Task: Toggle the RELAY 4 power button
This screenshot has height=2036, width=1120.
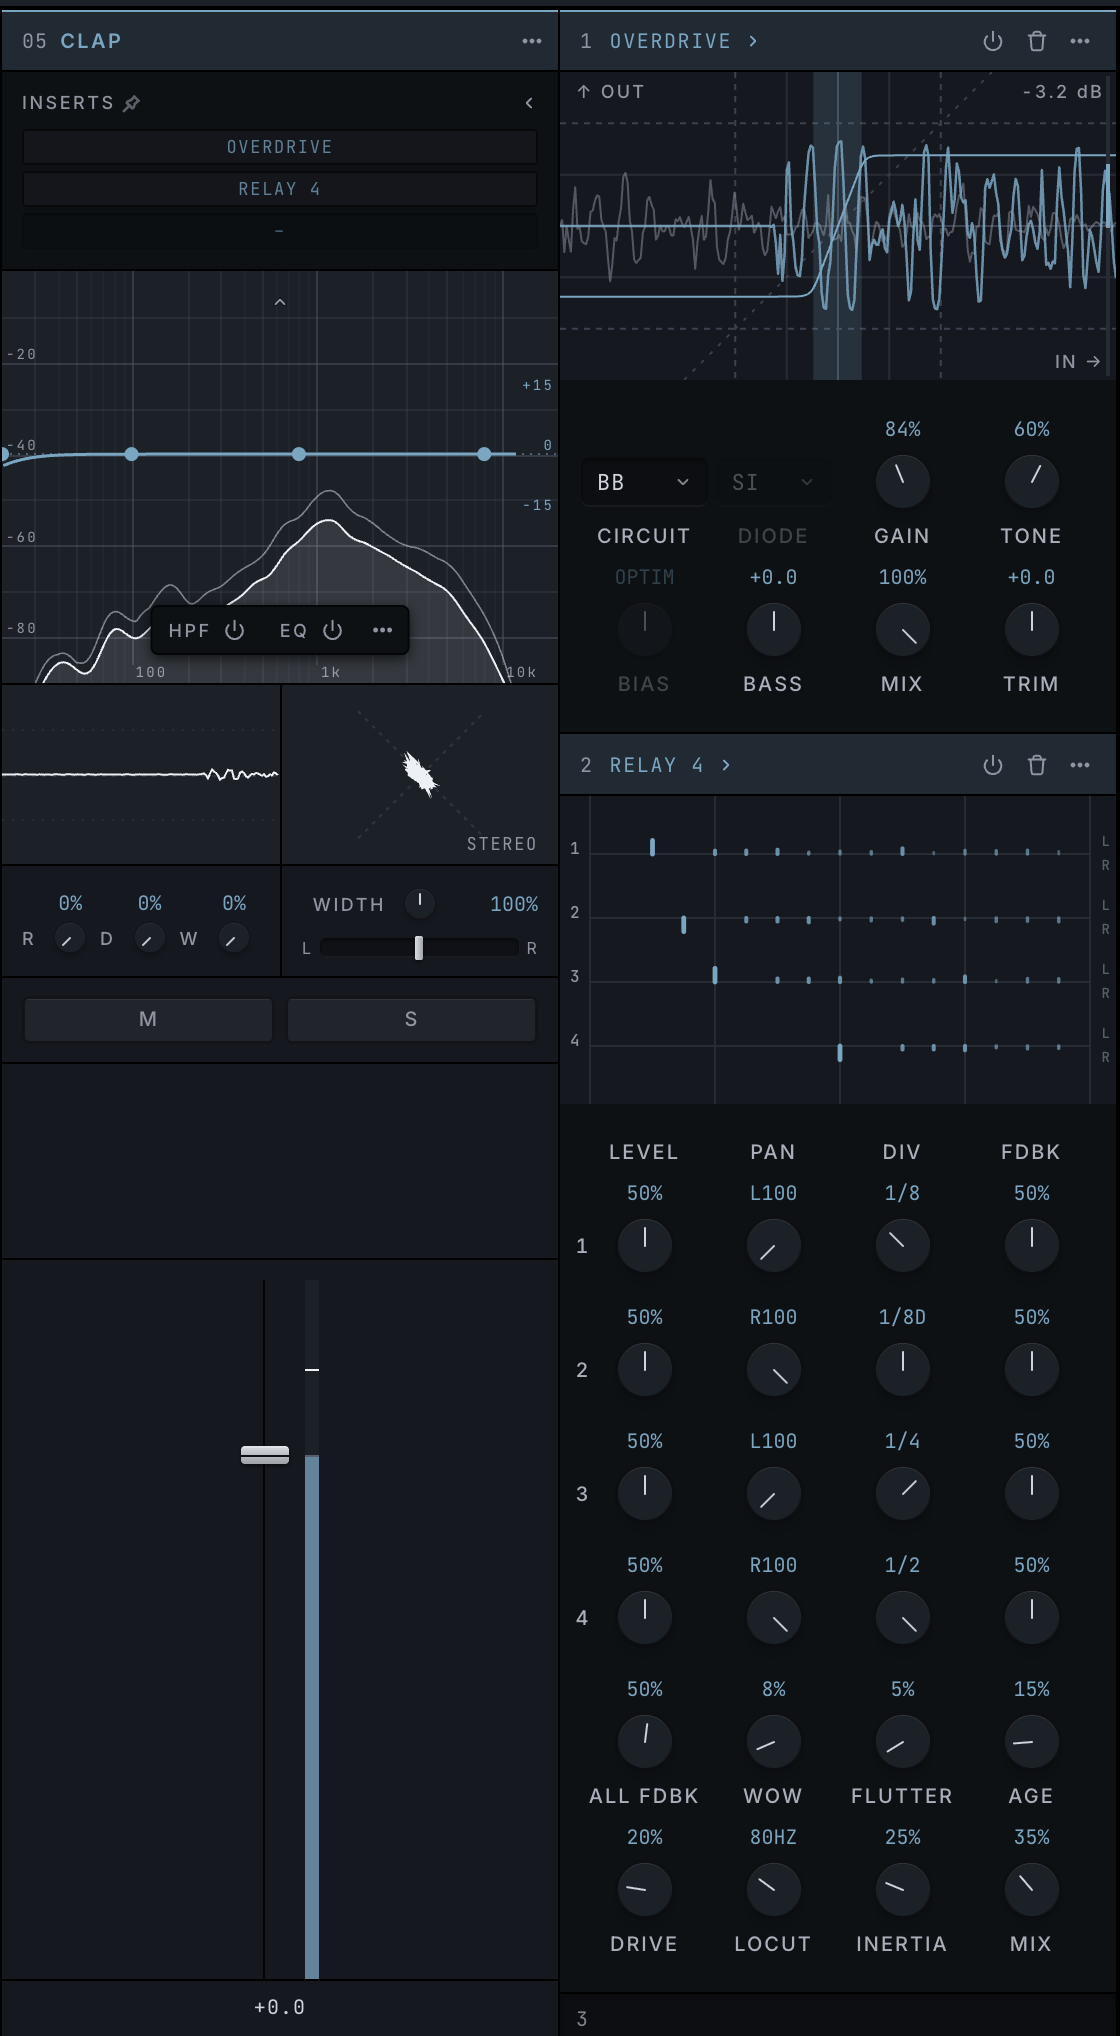Action: coord(993,765)
